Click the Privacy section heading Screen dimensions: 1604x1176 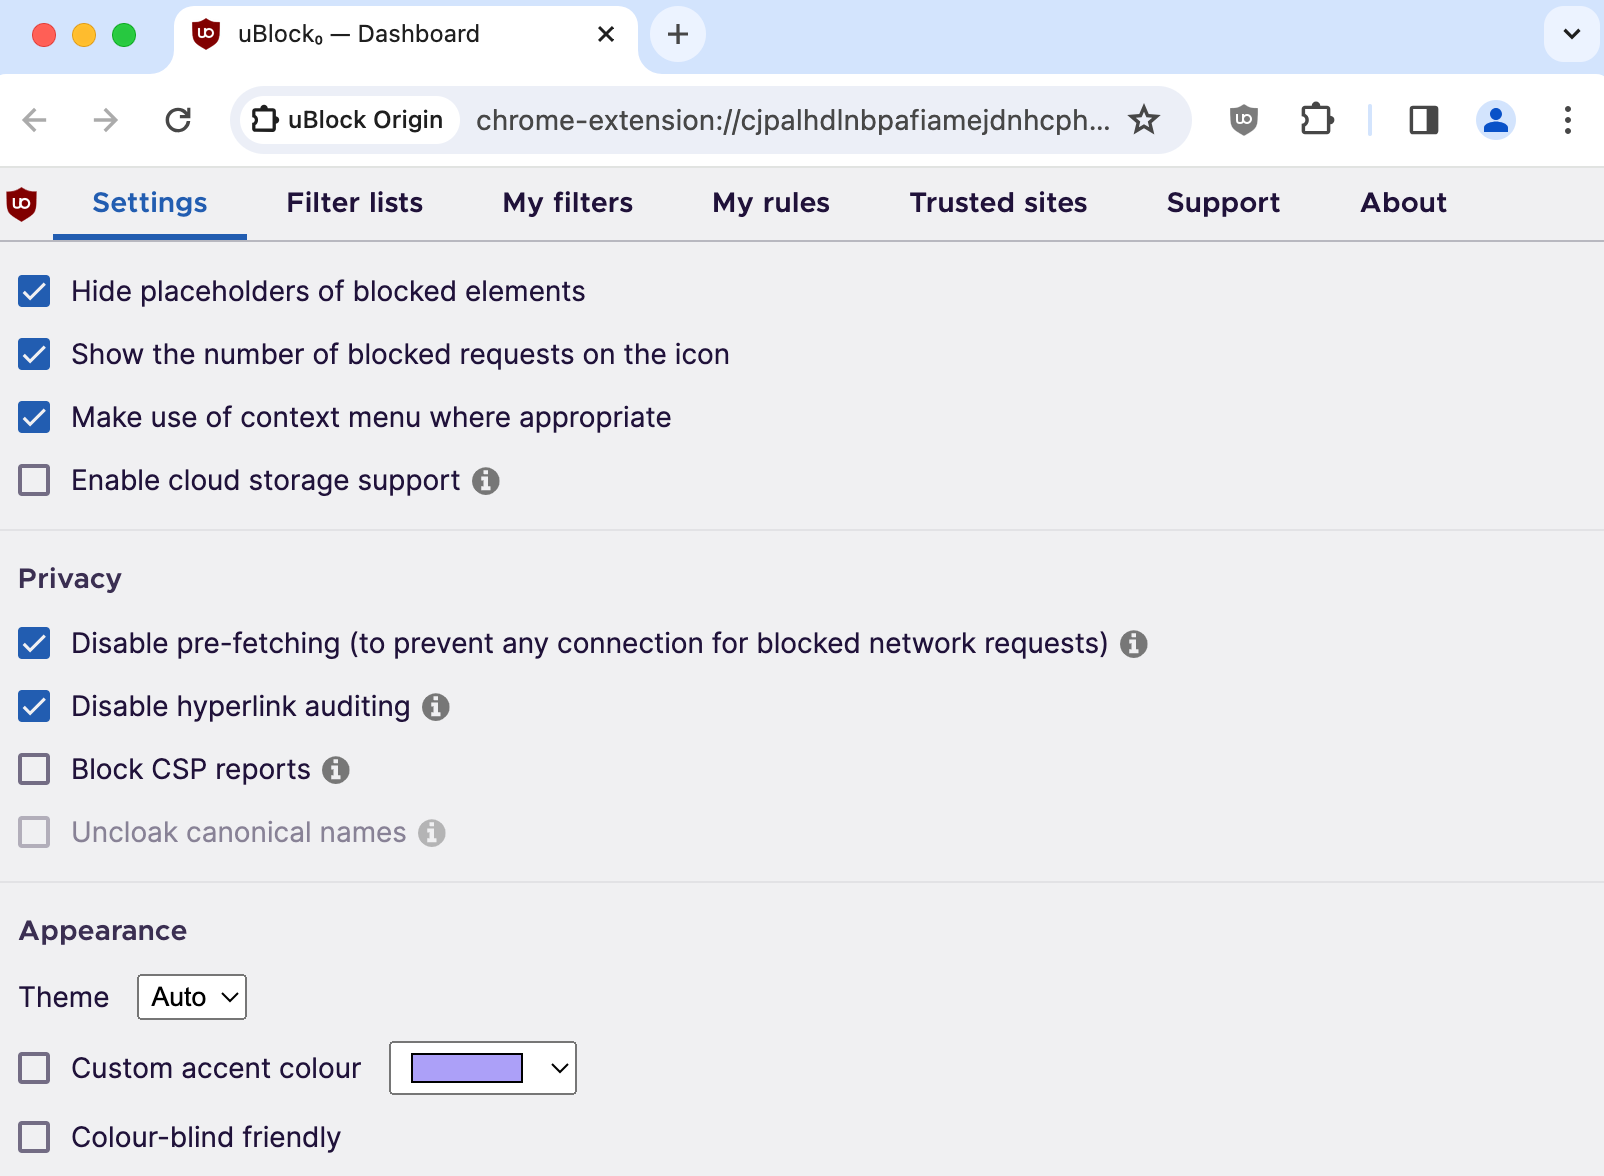click(70, 579)
